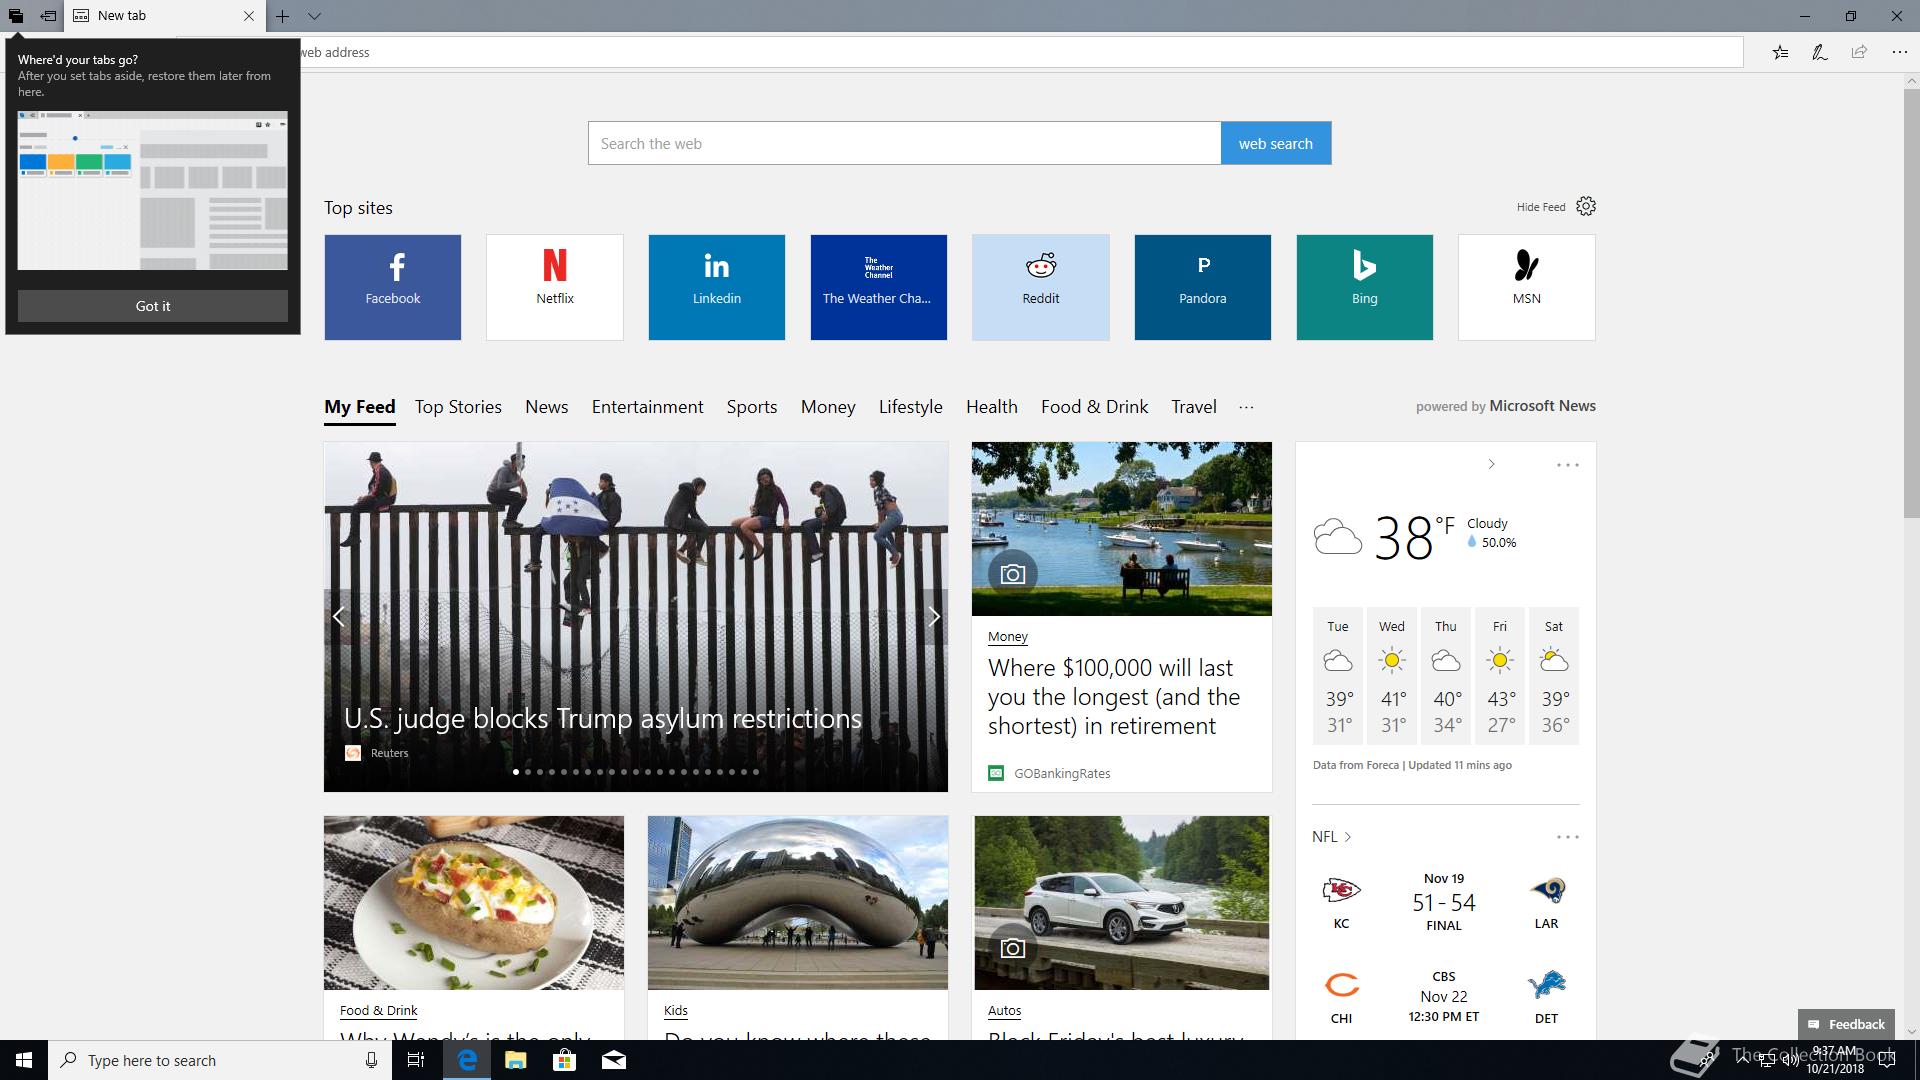Expand the NFL section chevron
The width and height of the screenshot is (1920, 1080).
click(1348, 837)
